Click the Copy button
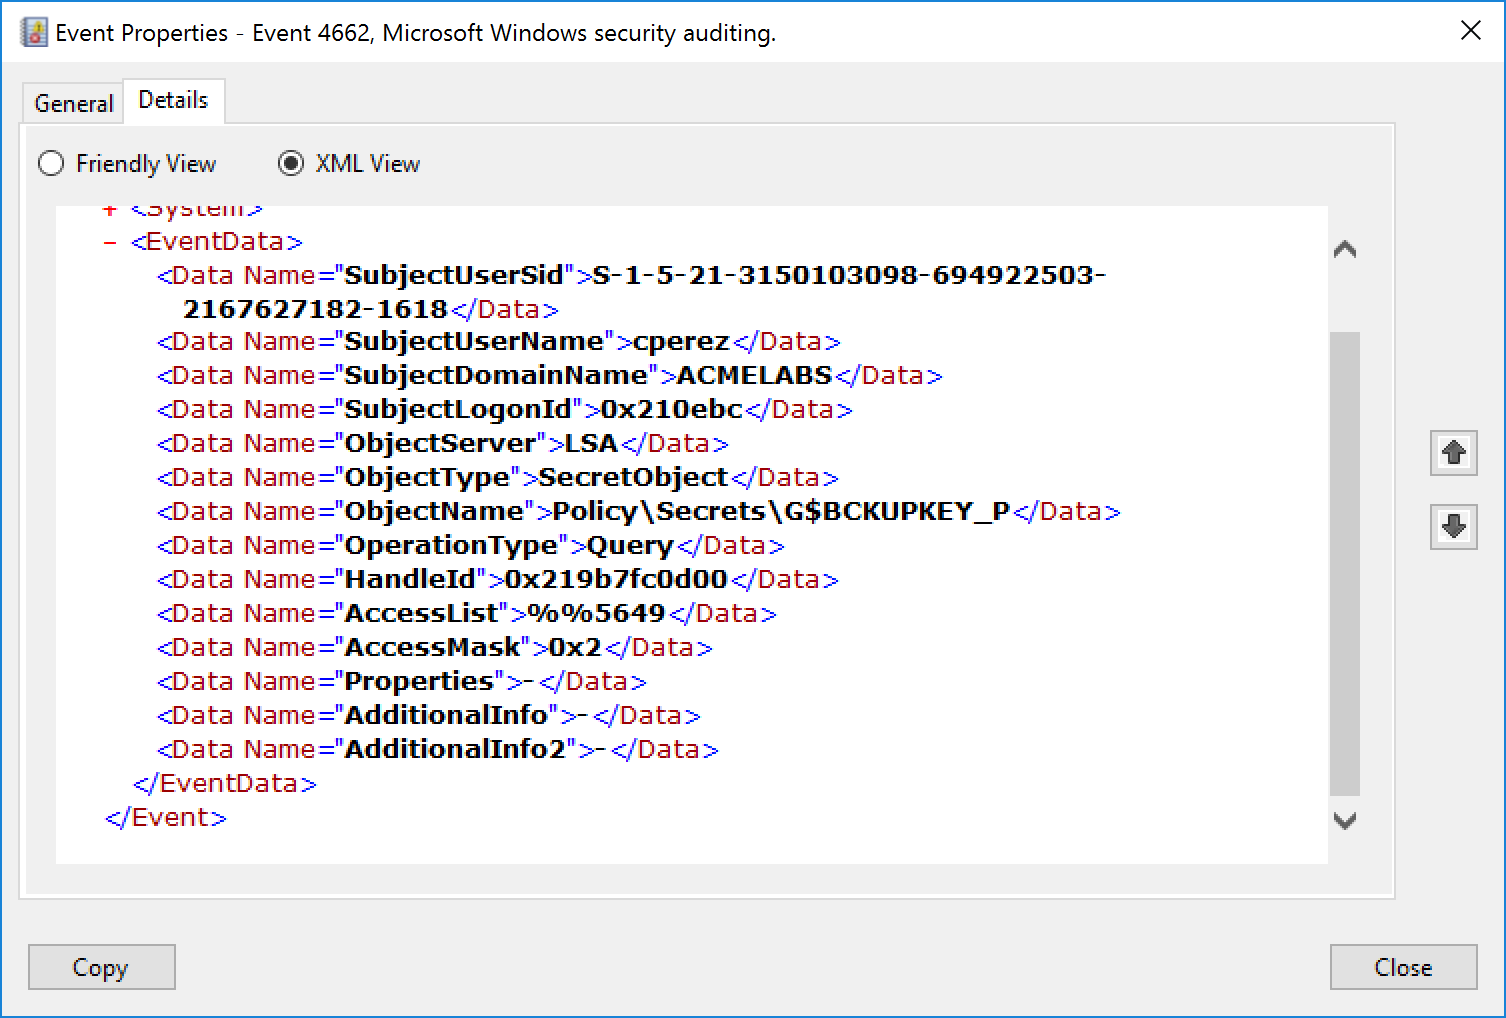The width and height of the screenshot is (1506, 1018). click(101, 966)
